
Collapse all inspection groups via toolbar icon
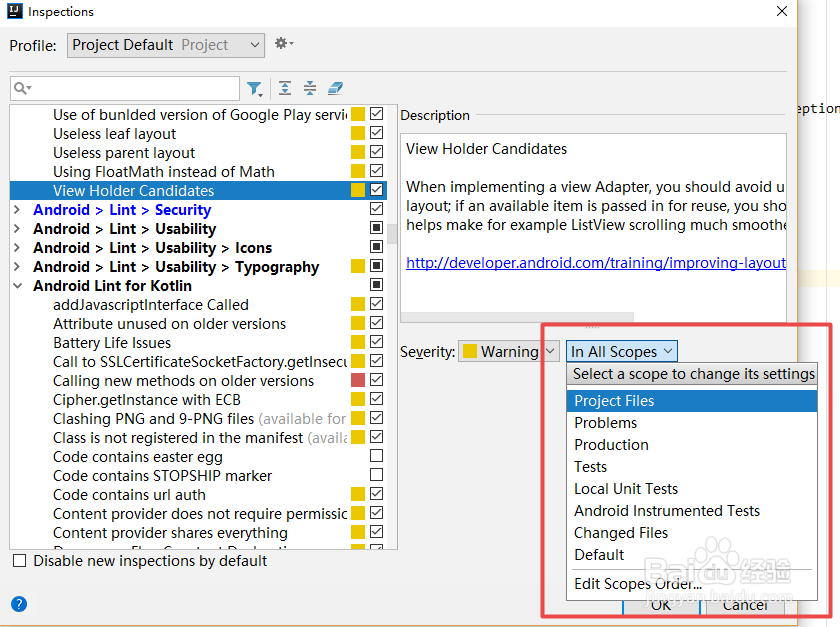coord(309,89)
